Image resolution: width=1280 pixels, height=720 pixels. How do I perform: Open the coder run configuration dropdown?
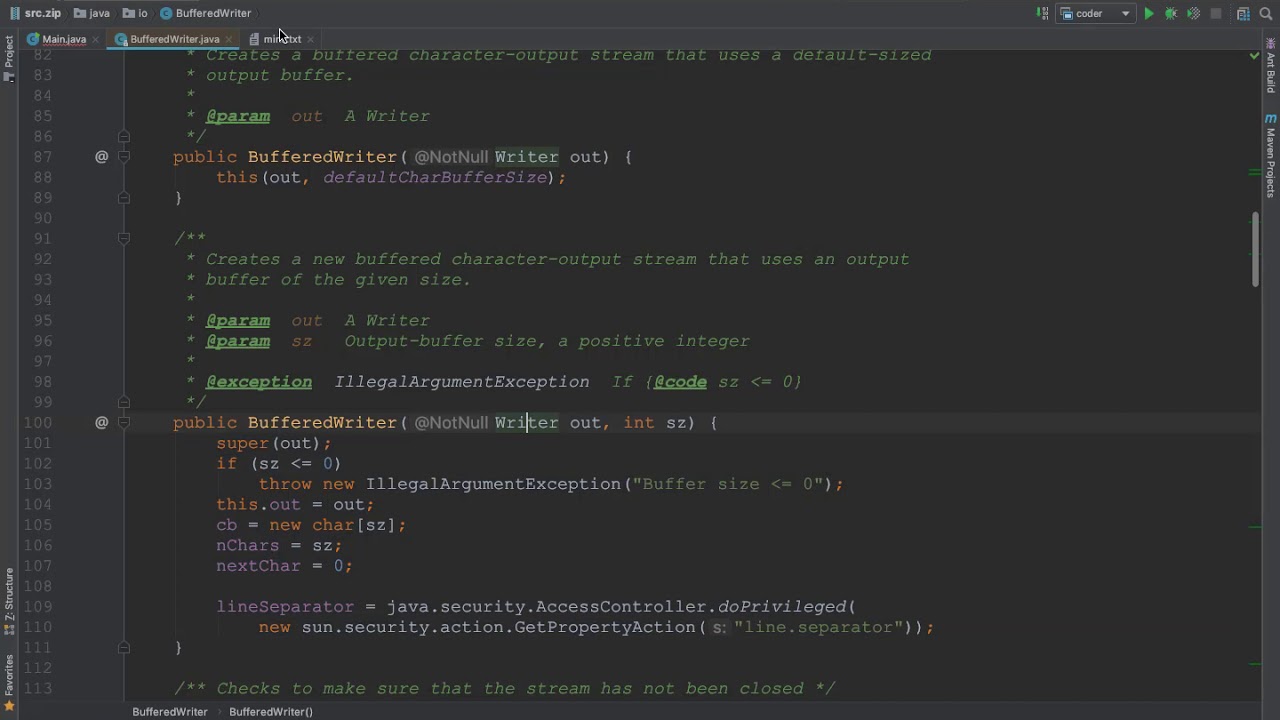[x=1095, y=14]
